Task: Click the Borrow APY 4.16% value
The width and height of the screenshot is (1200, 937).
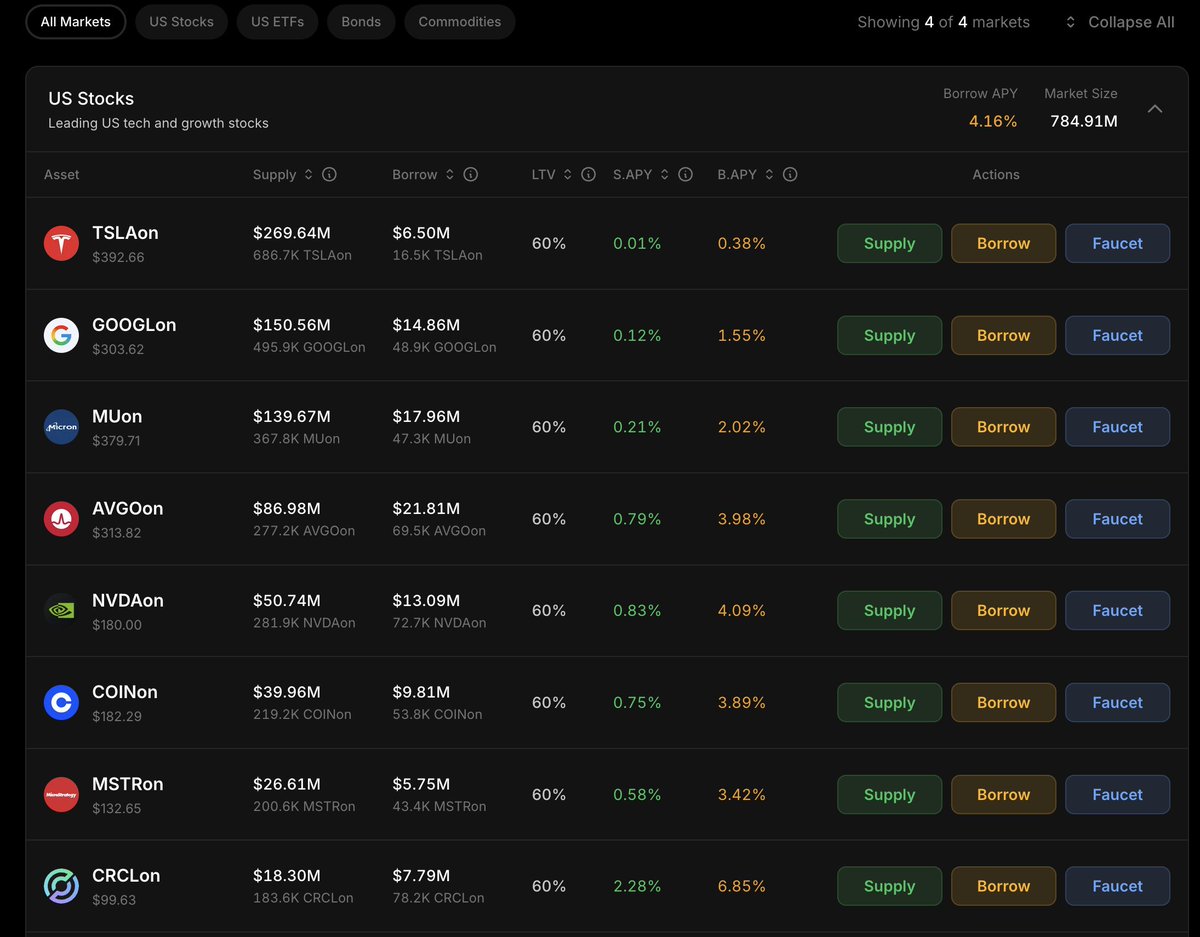Action: tap(993, 121)
